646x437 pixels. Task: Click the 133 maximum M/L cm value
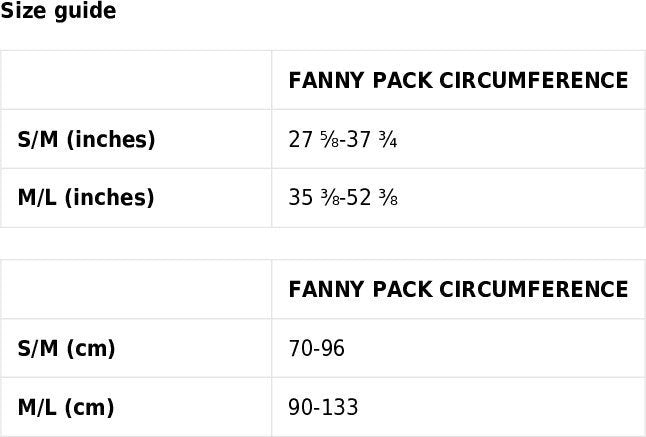341,407
